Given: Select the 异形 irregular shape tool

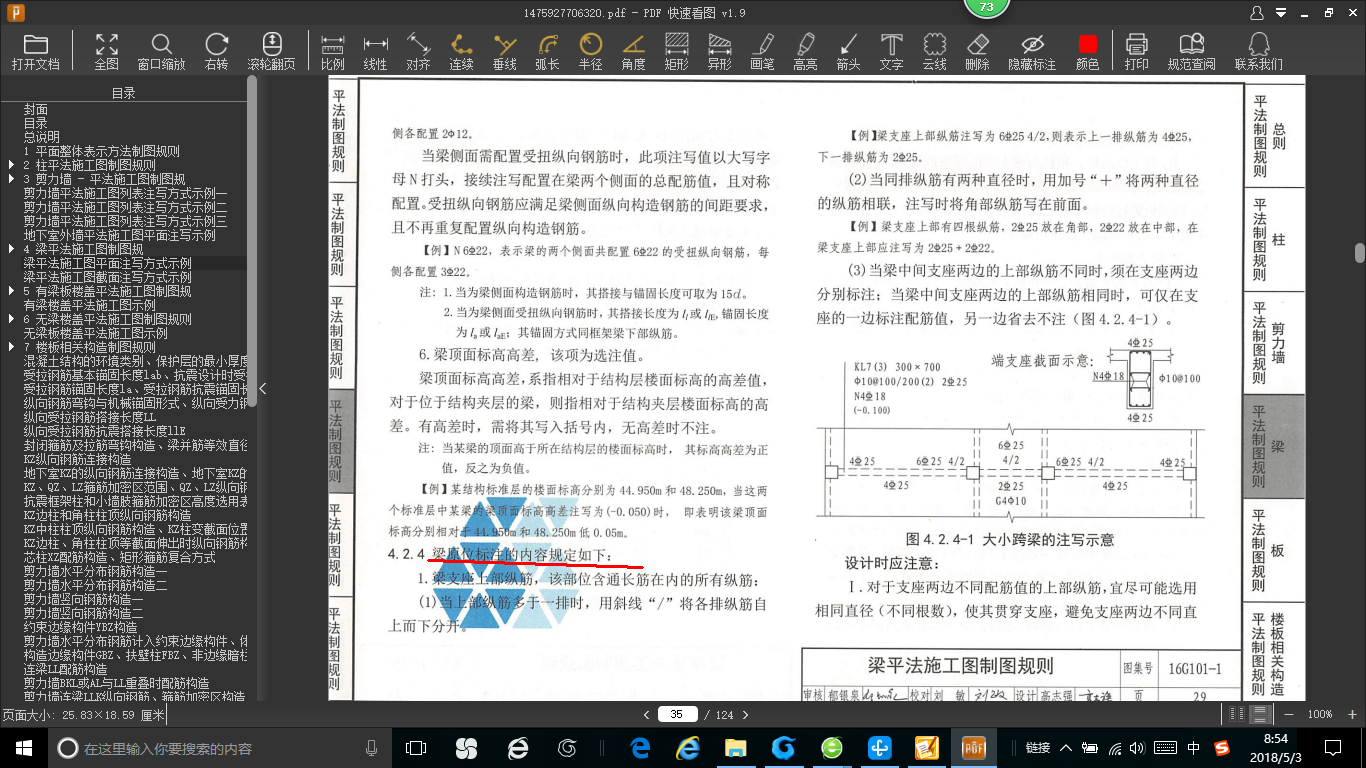Looking at the screenshot, I should point(719,51).
